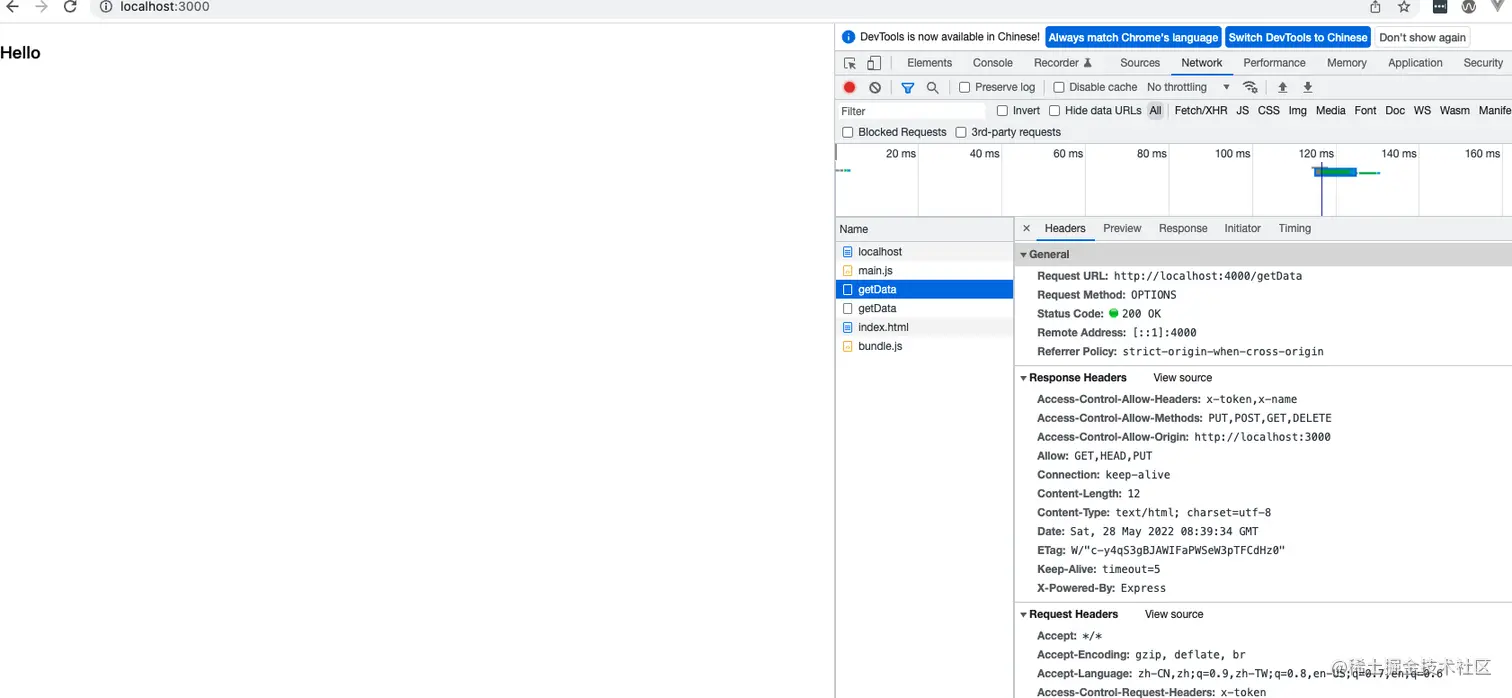The height and width of the screenshot is (698, 1512).
Task: Click Always match Chrome's language button
Action: [1133, 37]
